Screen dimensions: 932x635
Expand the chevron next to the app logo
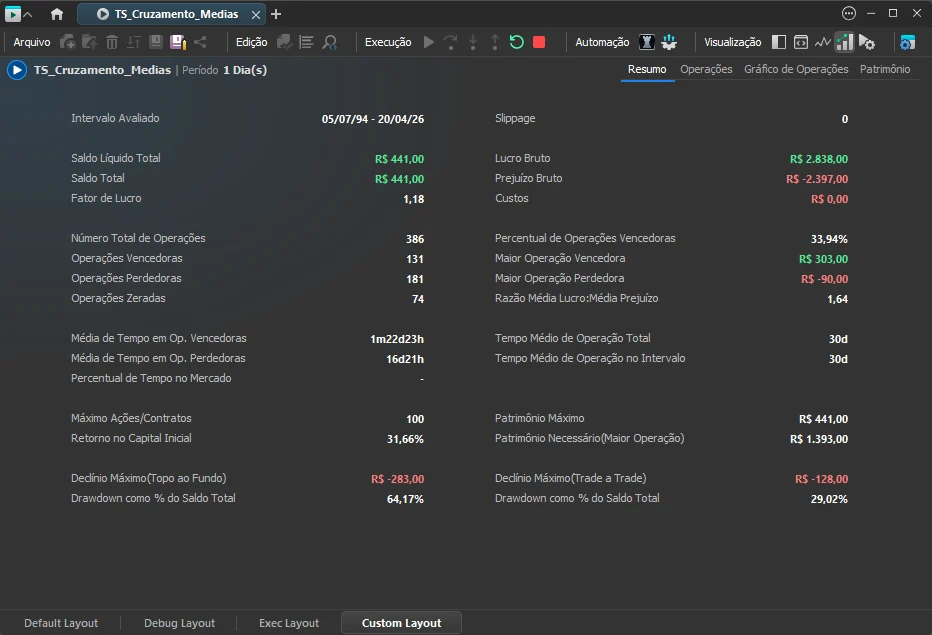pos(27,14)
